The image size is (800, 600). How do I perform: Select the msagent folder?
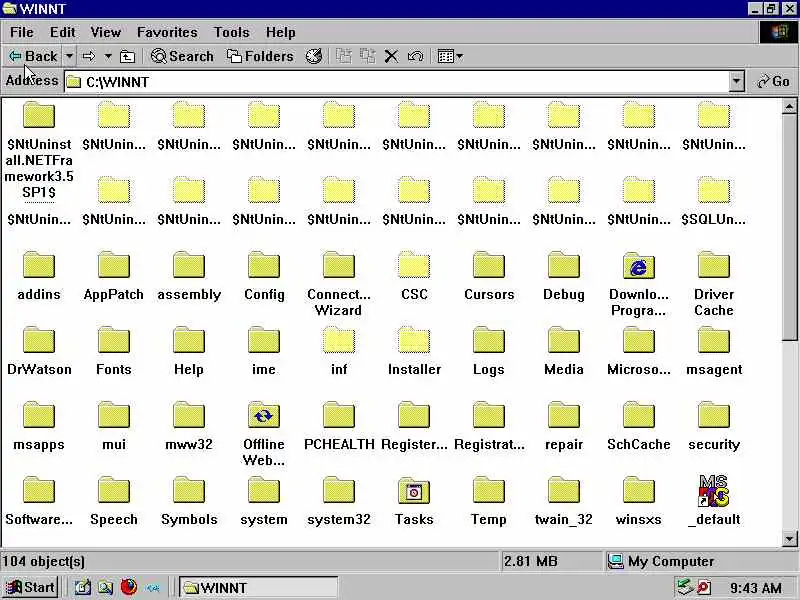tap(713, 351)
